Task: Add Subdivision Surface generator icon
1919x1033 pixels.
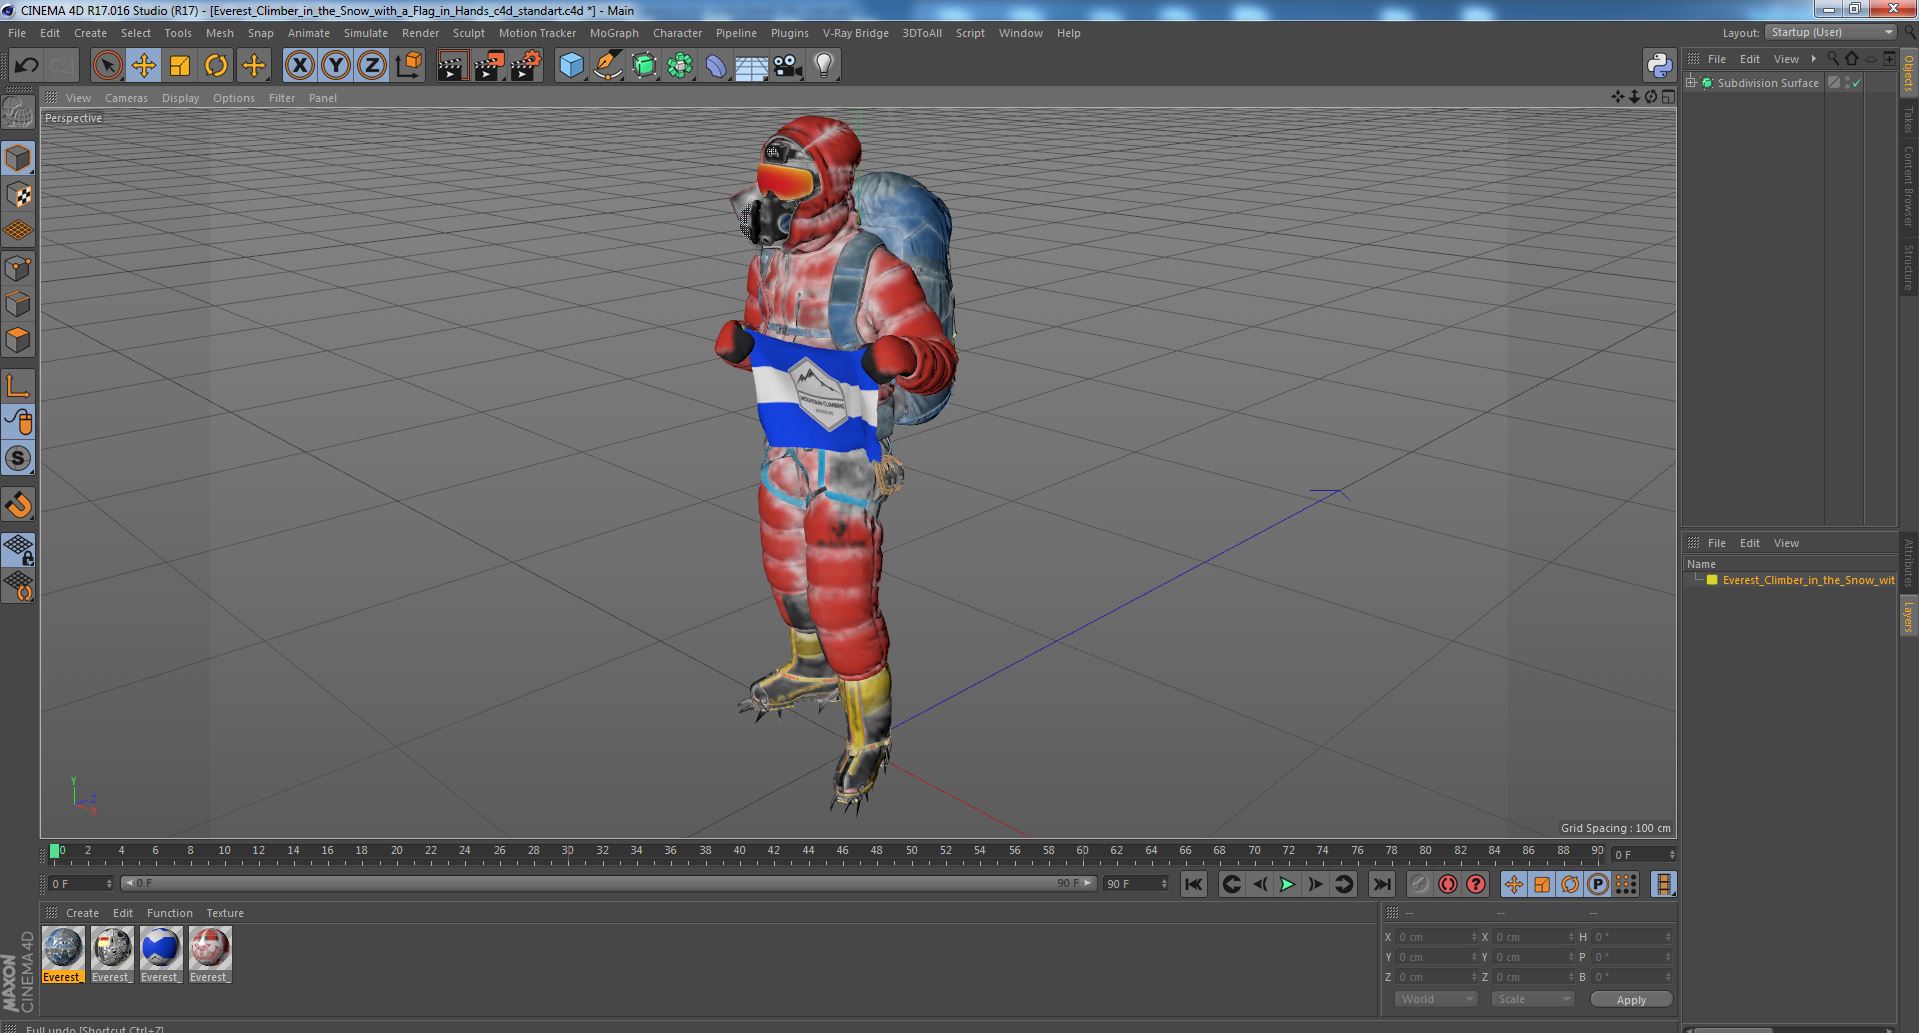Action: (644, 66)
